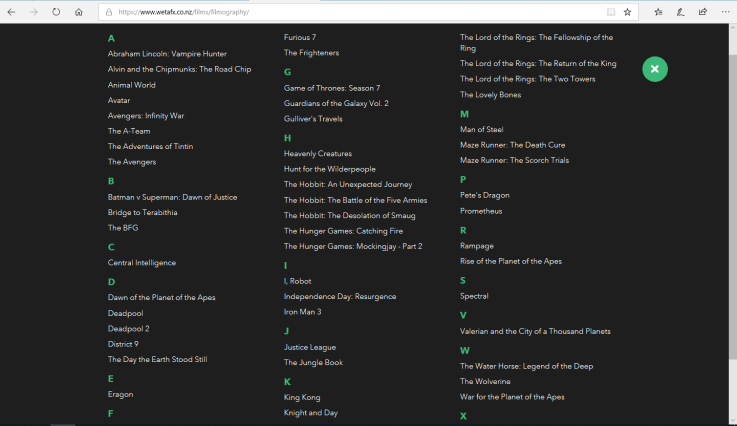Open the Avatar film link
The width and height of the screenshot is (737, 426).
(119, 100)
